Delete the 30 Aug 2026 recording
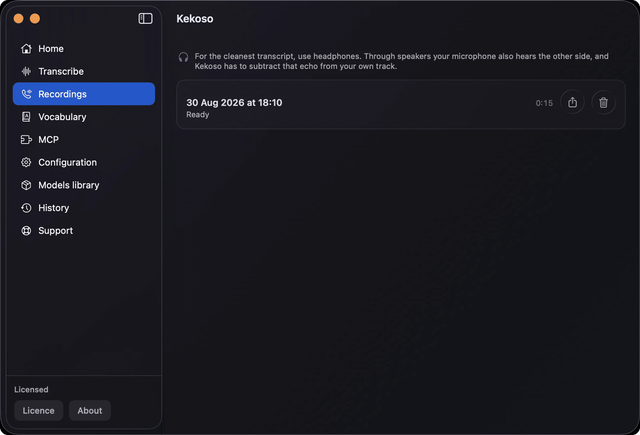This screenshot has width=640, height=435. (x=603, y=102)
